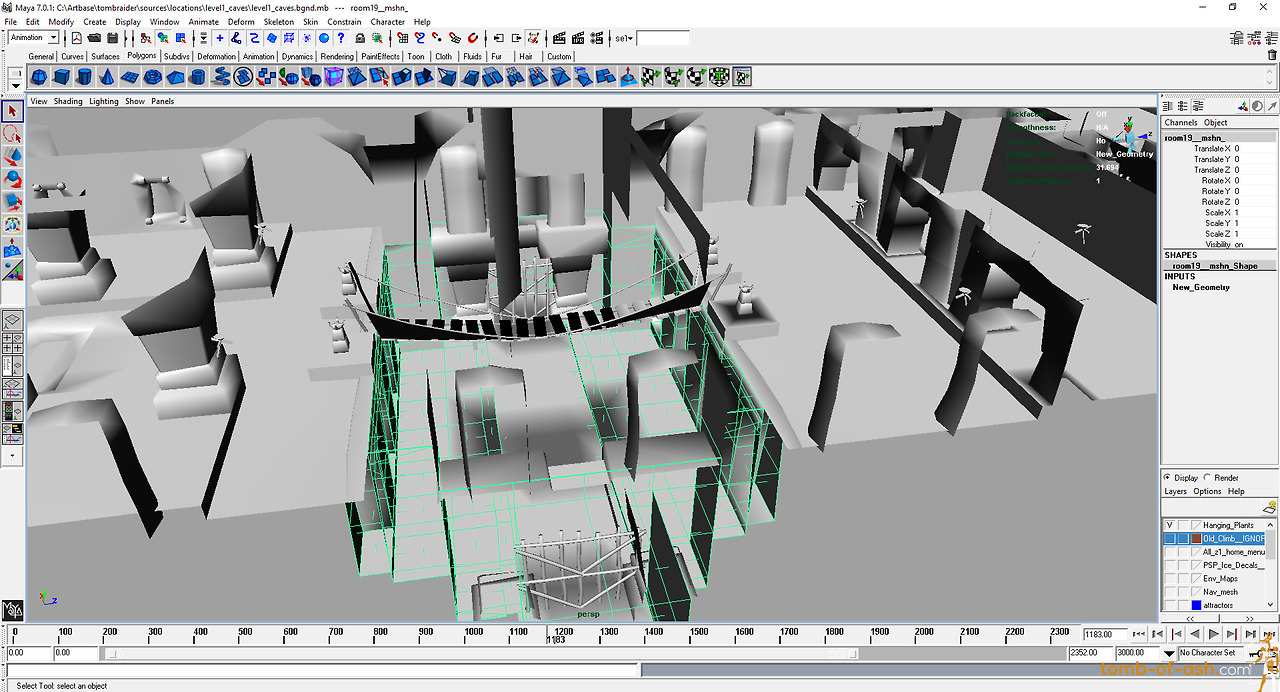
Task: Choose the Rotate tool in toolbox
Action: pos(13,180)
